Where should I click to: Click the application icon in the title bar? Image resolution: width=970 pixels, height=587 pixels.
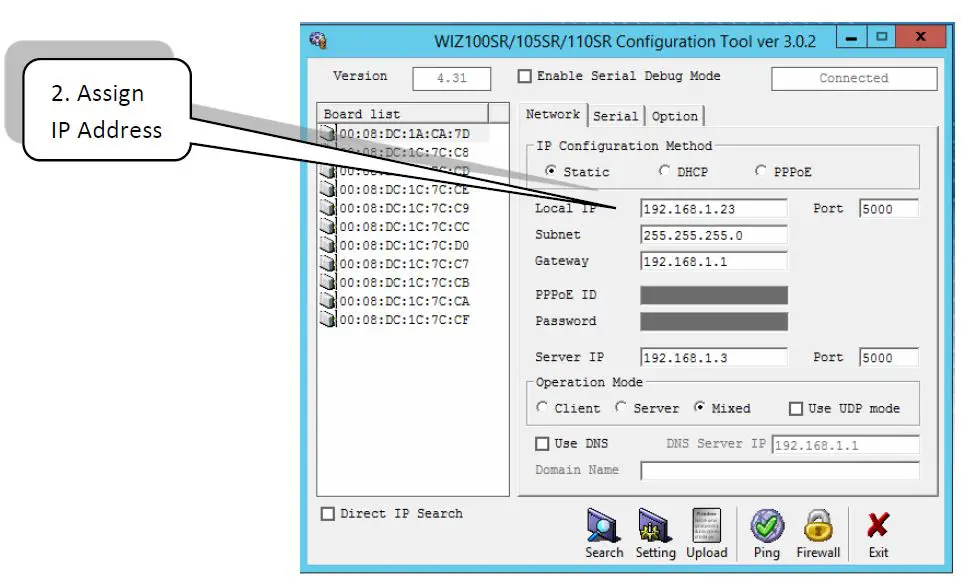[x=318, y=41]
